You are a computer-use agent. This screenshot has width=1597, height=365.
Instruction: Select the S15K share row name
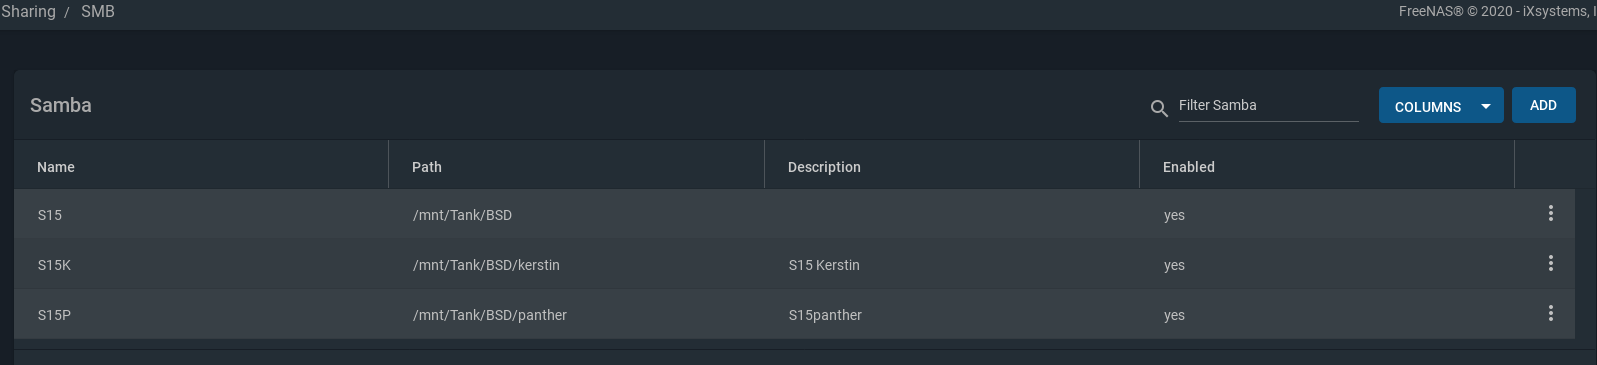54,265
